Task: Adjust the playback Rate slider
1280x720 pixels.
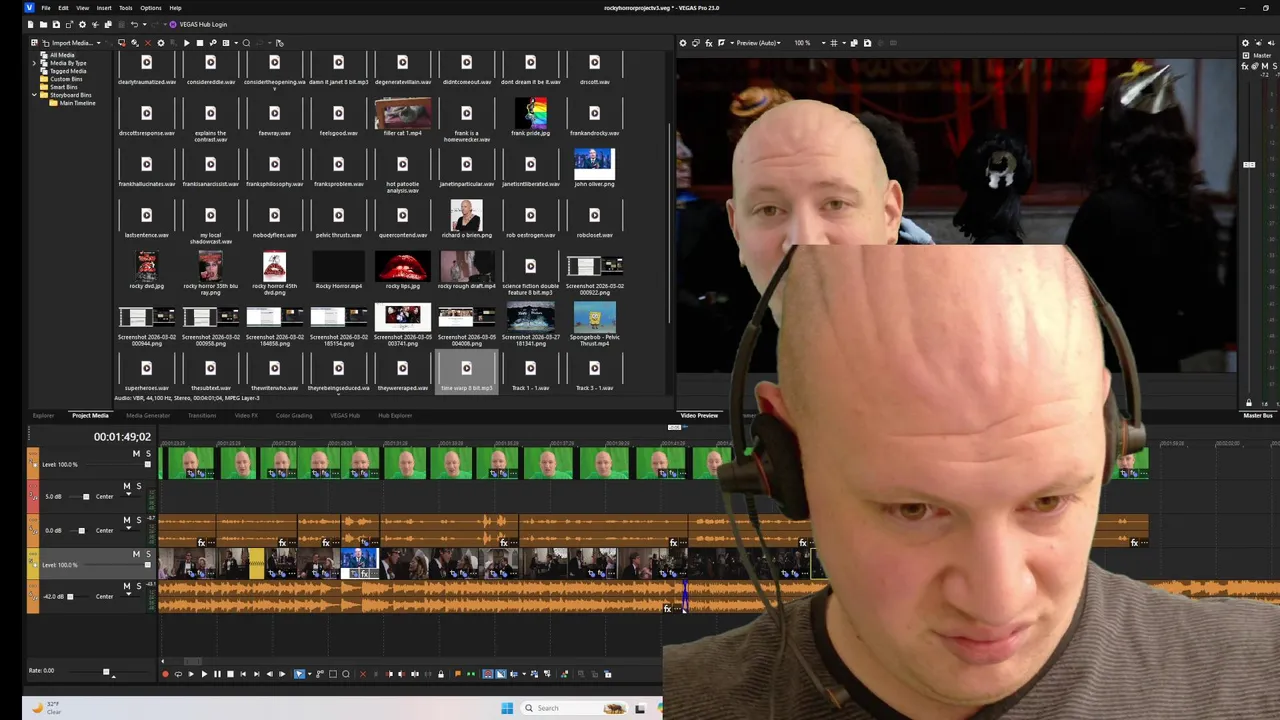Action: (106, 671)
